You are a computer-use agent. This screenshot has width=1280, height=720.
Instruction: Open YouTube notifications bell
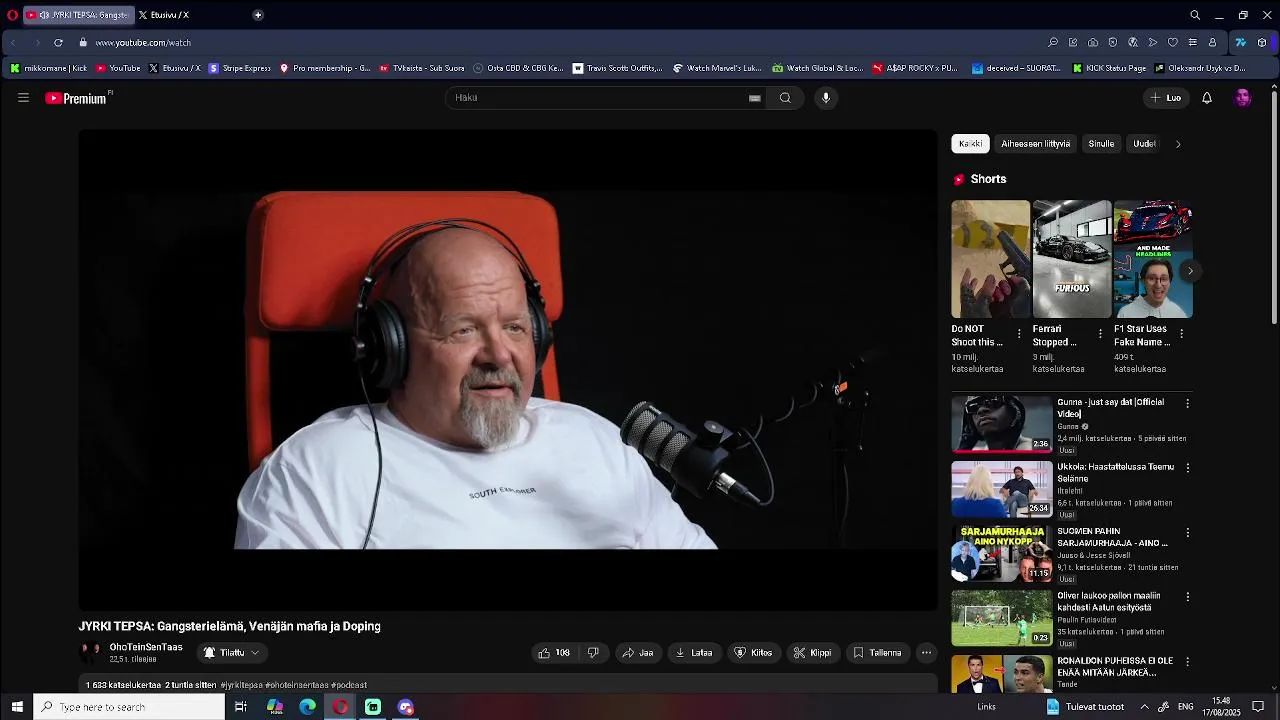[x=1207, y=98]
